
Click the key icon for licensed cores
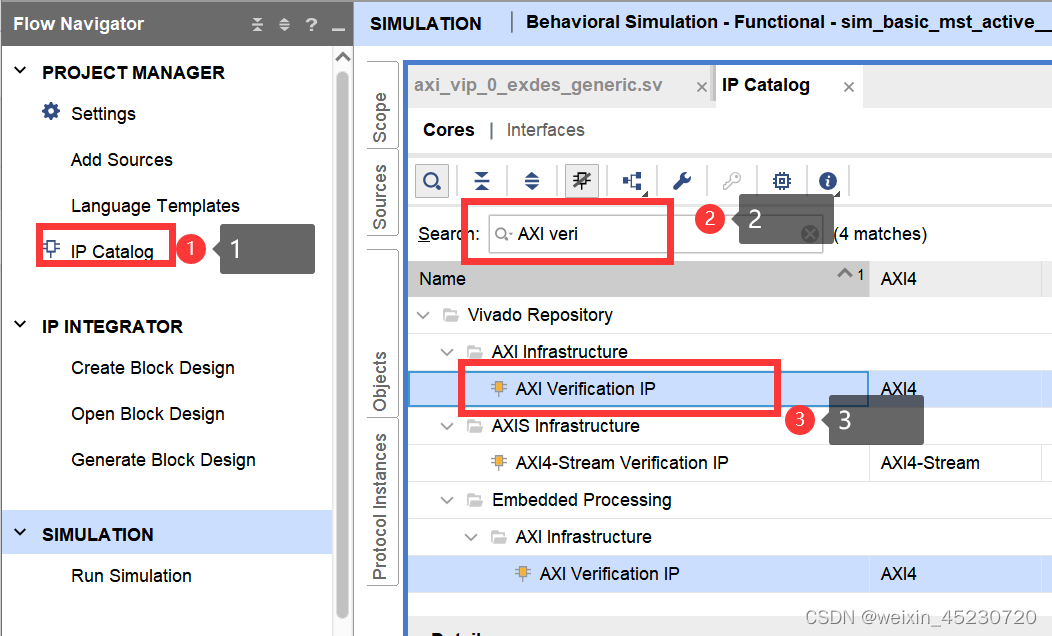pyautogui.click(x=731, y=180)
